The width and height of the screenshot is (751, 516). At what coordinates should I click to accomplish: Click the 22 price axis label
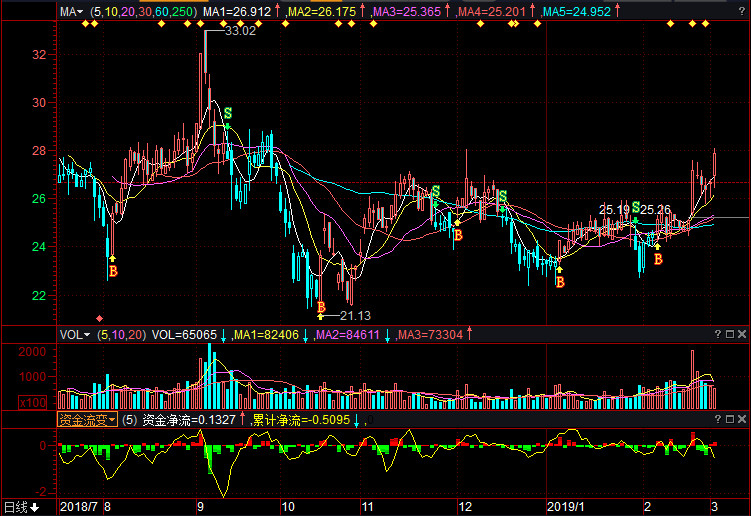click(39, 296)
